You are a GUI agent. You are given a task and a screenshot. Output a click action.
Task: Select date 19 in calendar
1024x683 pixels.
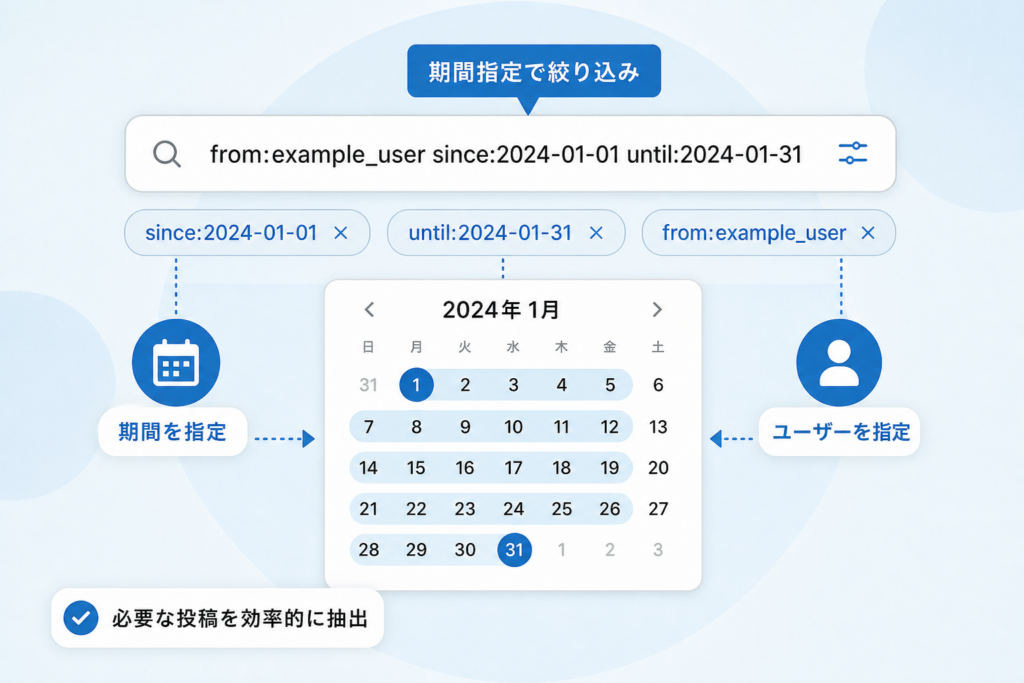coord(610,468)
